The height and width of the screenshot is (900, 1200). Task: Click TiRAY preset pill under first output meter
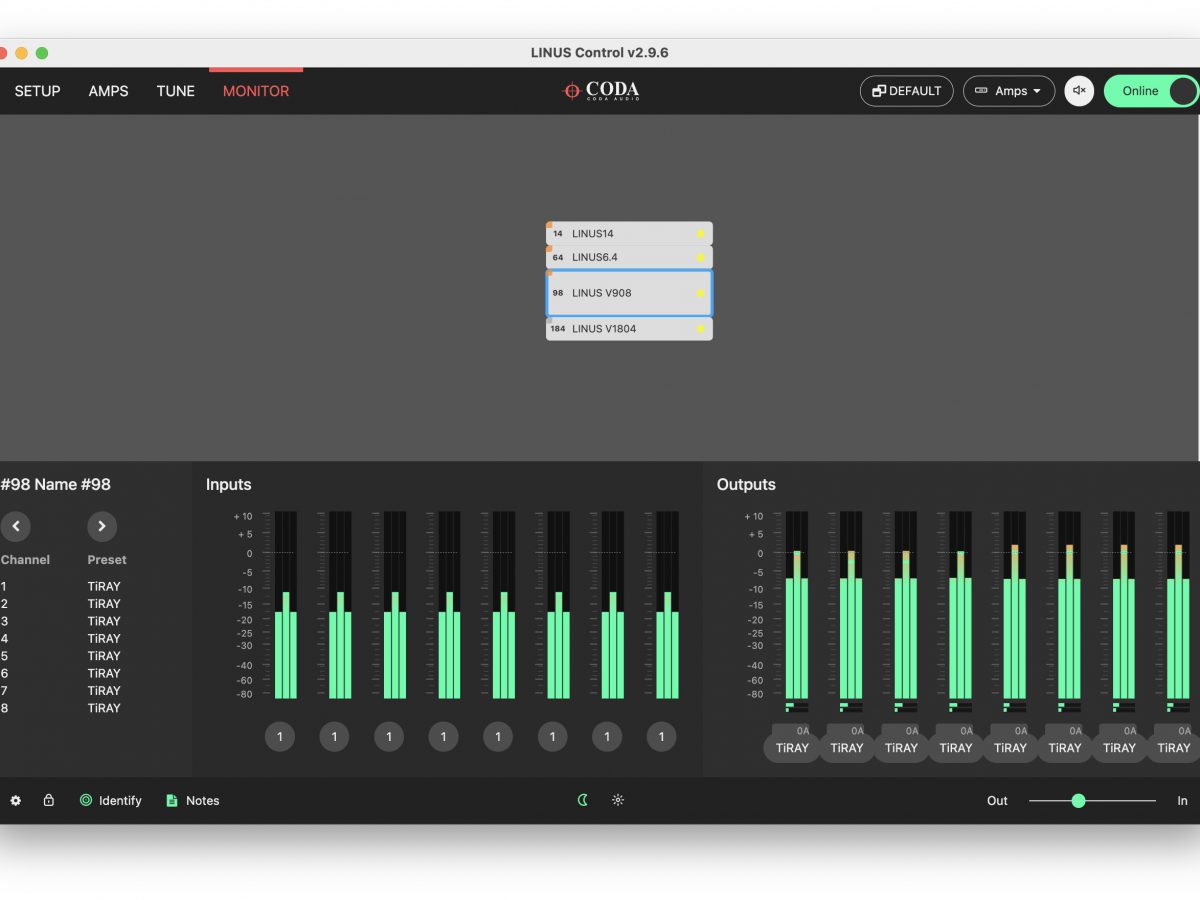pyautogui.click(x=792, y=748)
